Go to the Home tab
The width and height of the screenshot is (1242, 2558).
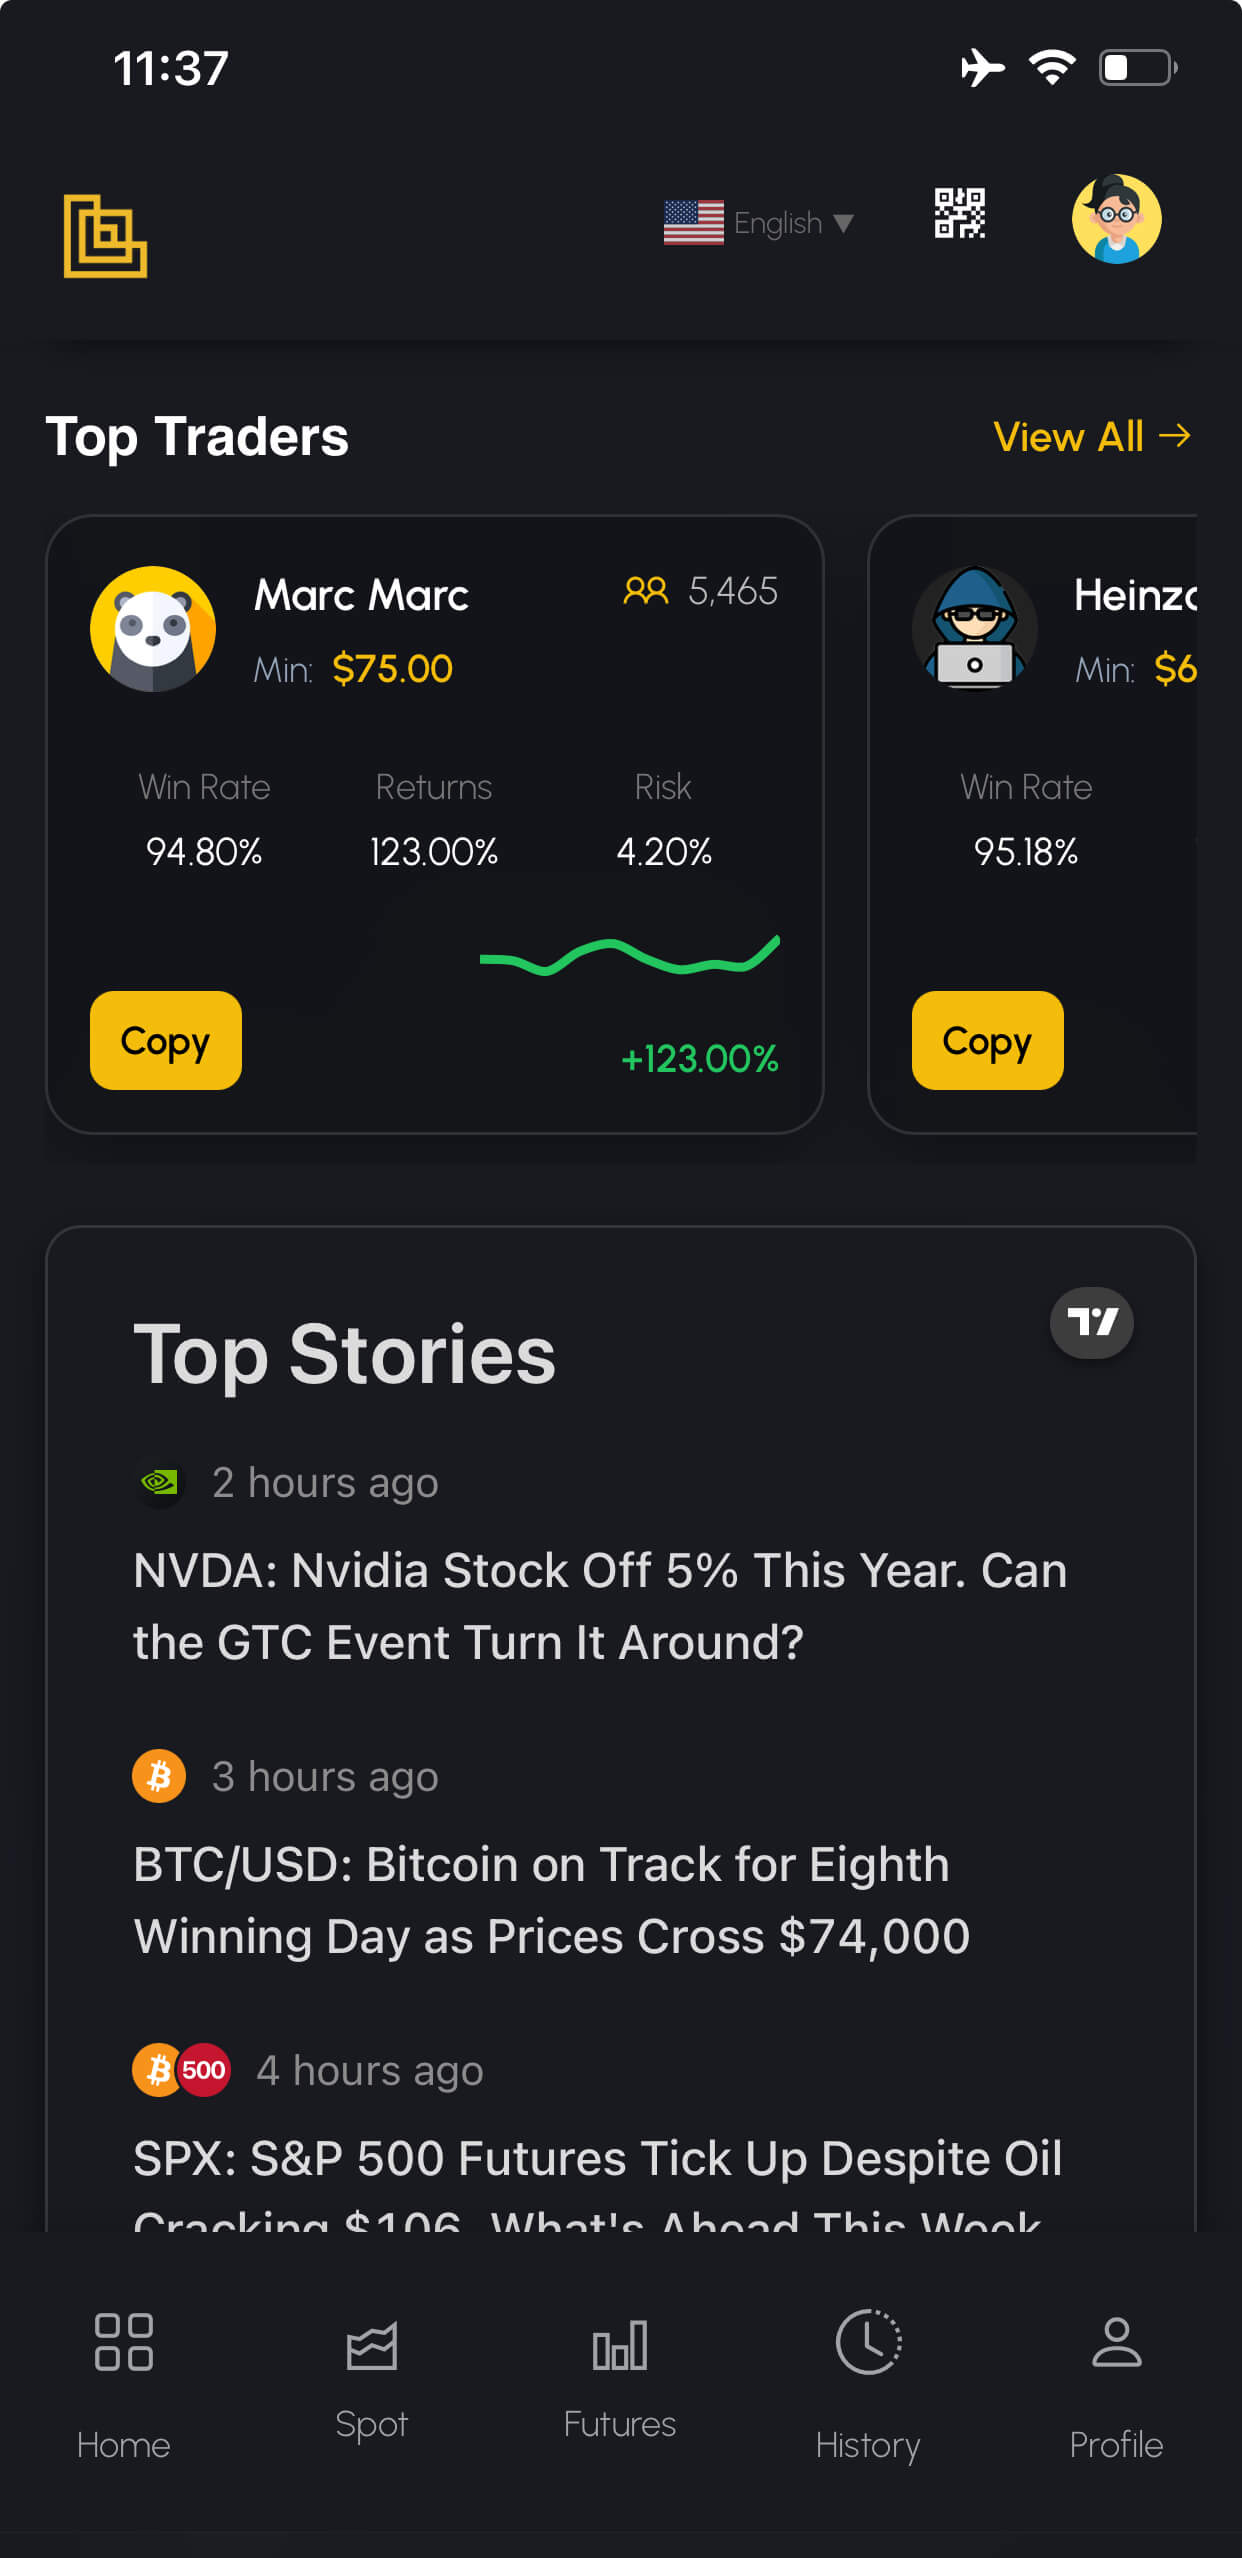click(x=124, y=2382)
